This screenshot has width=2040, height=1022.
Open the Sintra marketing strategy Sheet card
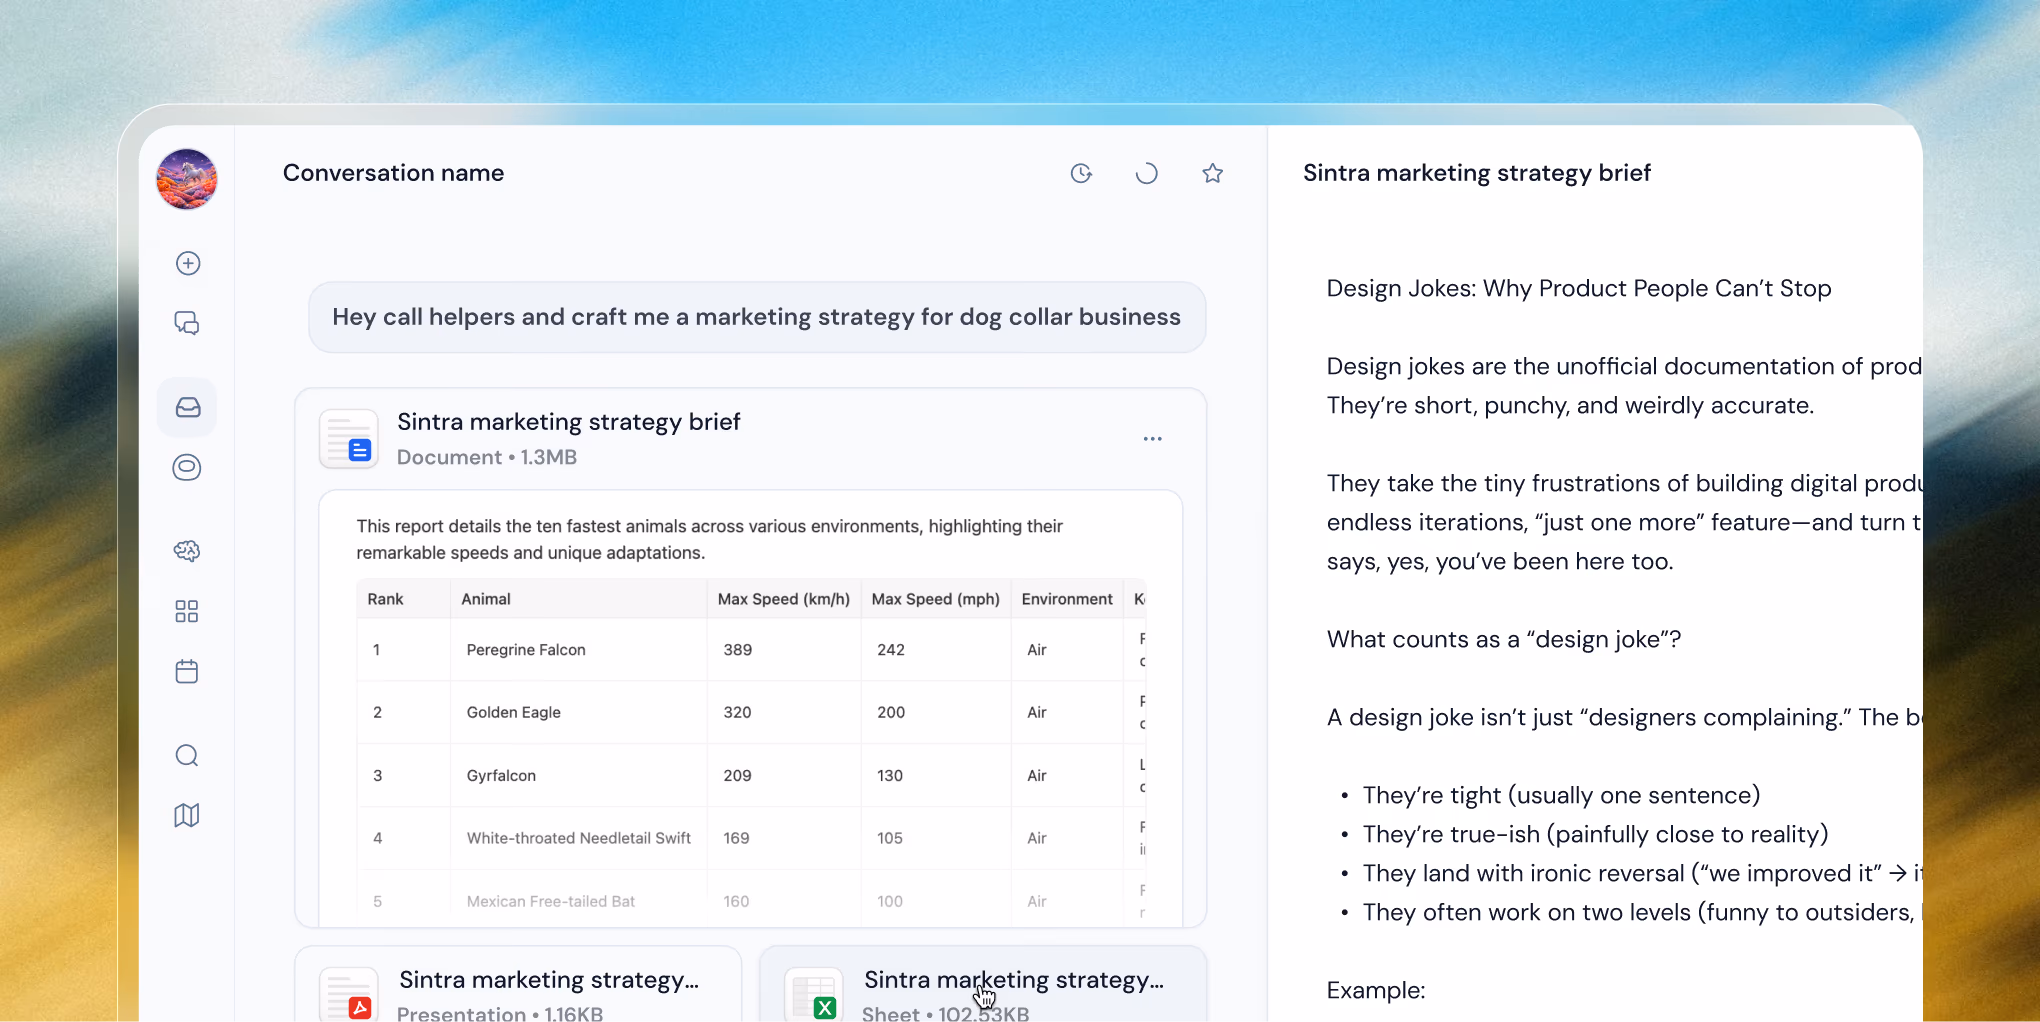(983, 984)
